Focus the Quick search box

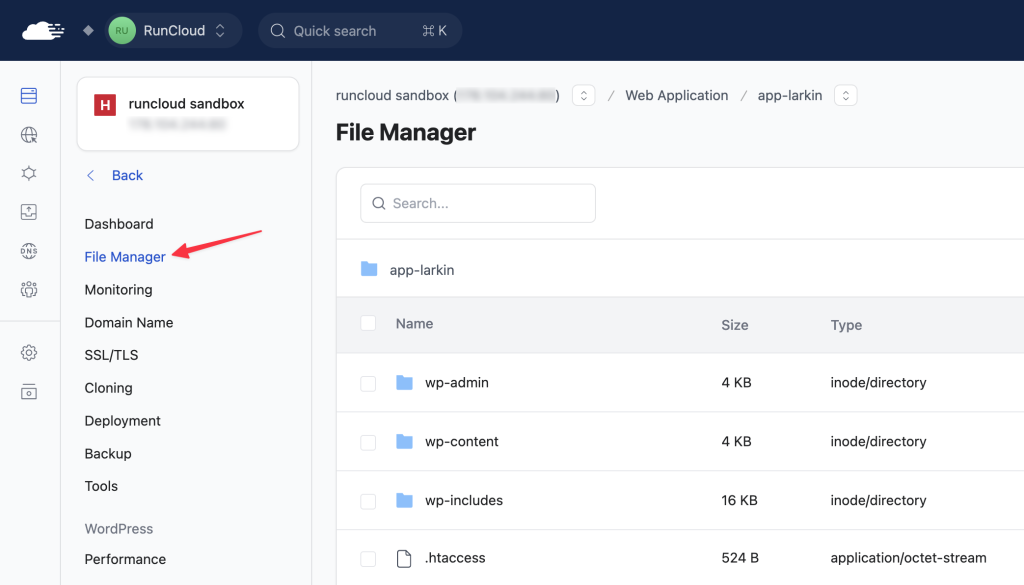click(x=360, y=31)
